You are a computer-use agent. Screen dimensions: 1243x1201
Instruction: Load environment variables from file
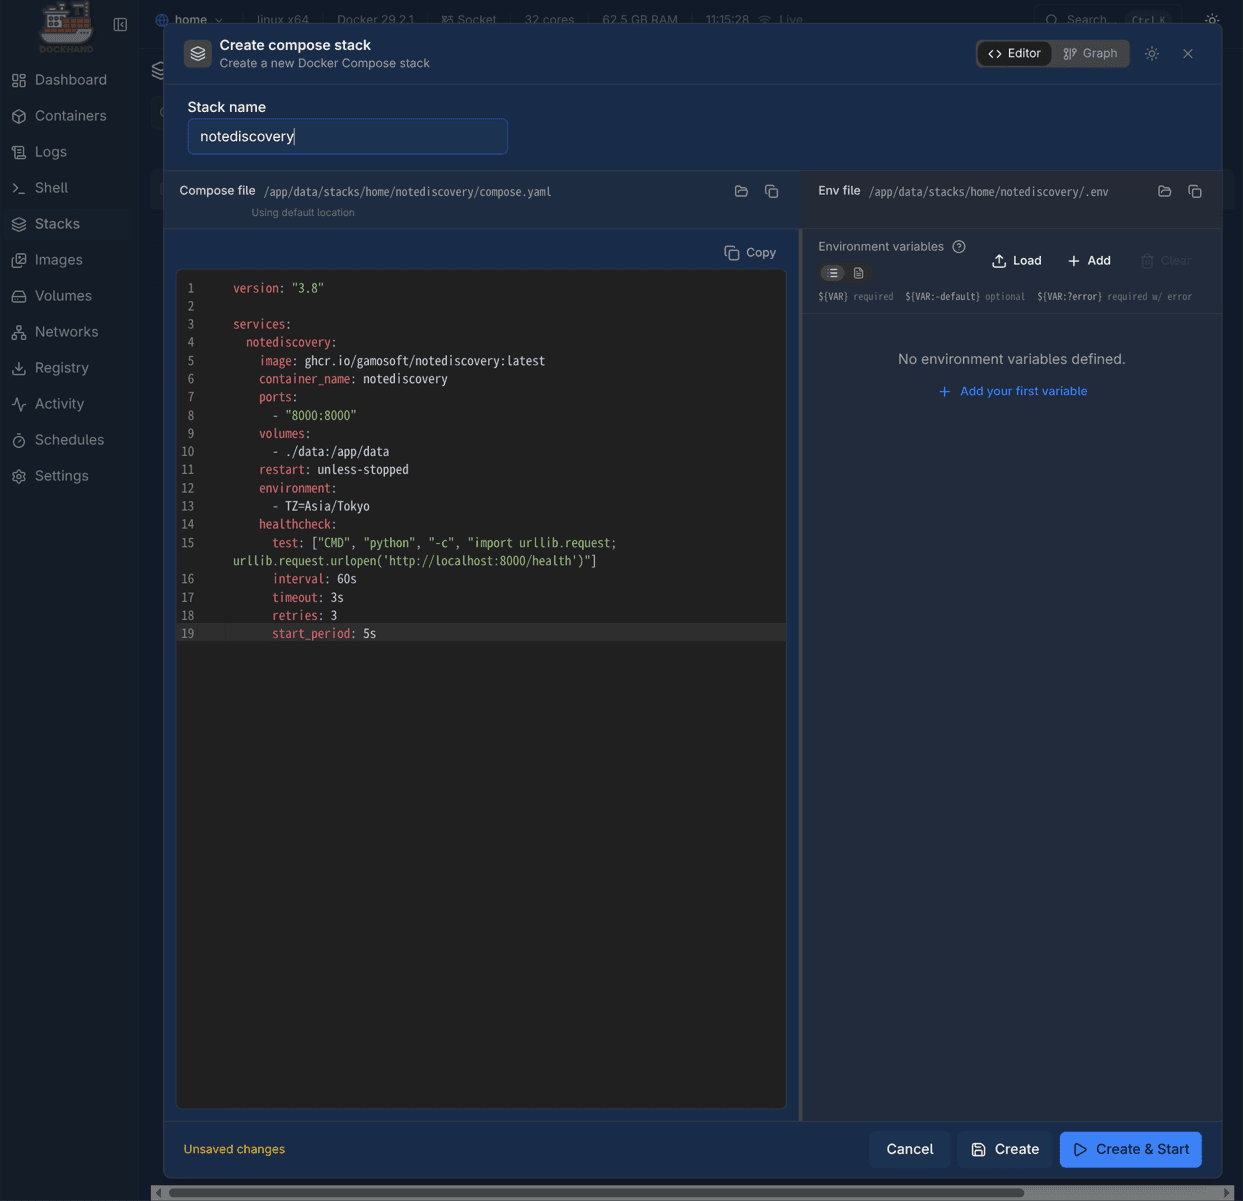1016,261
